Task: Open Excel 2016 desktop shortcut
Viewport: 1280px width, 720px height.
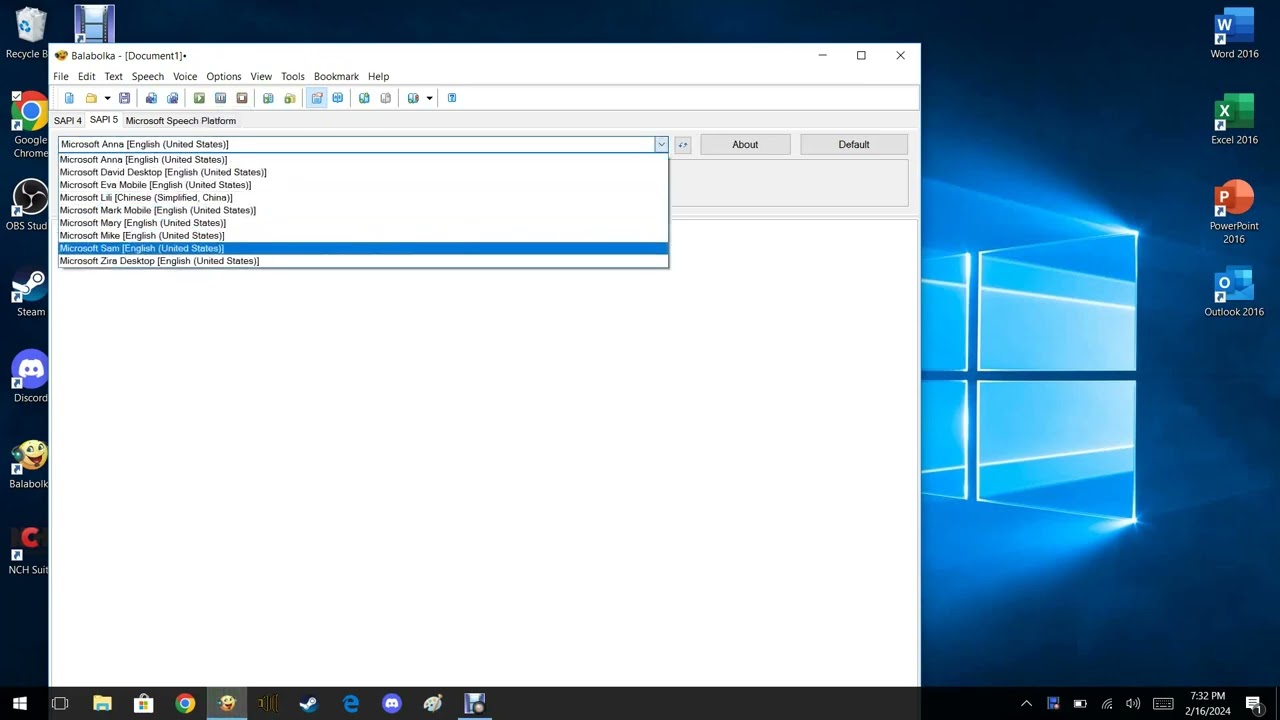Action: point(1234,120)
